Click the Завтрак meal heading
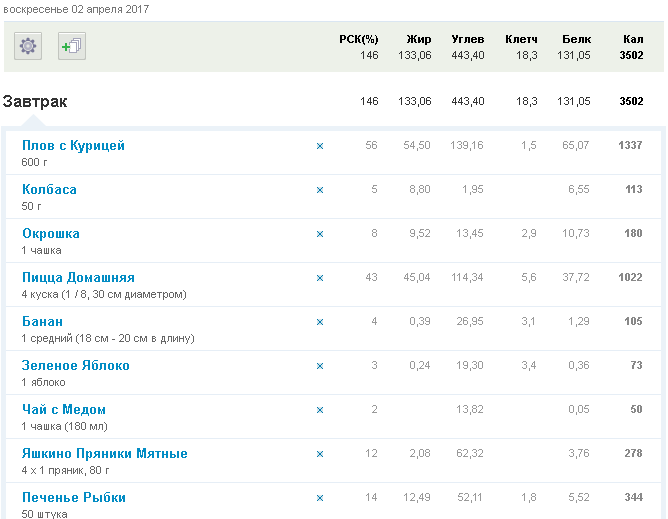The height and width of the screenshot is (519, 668). (35, 101)
